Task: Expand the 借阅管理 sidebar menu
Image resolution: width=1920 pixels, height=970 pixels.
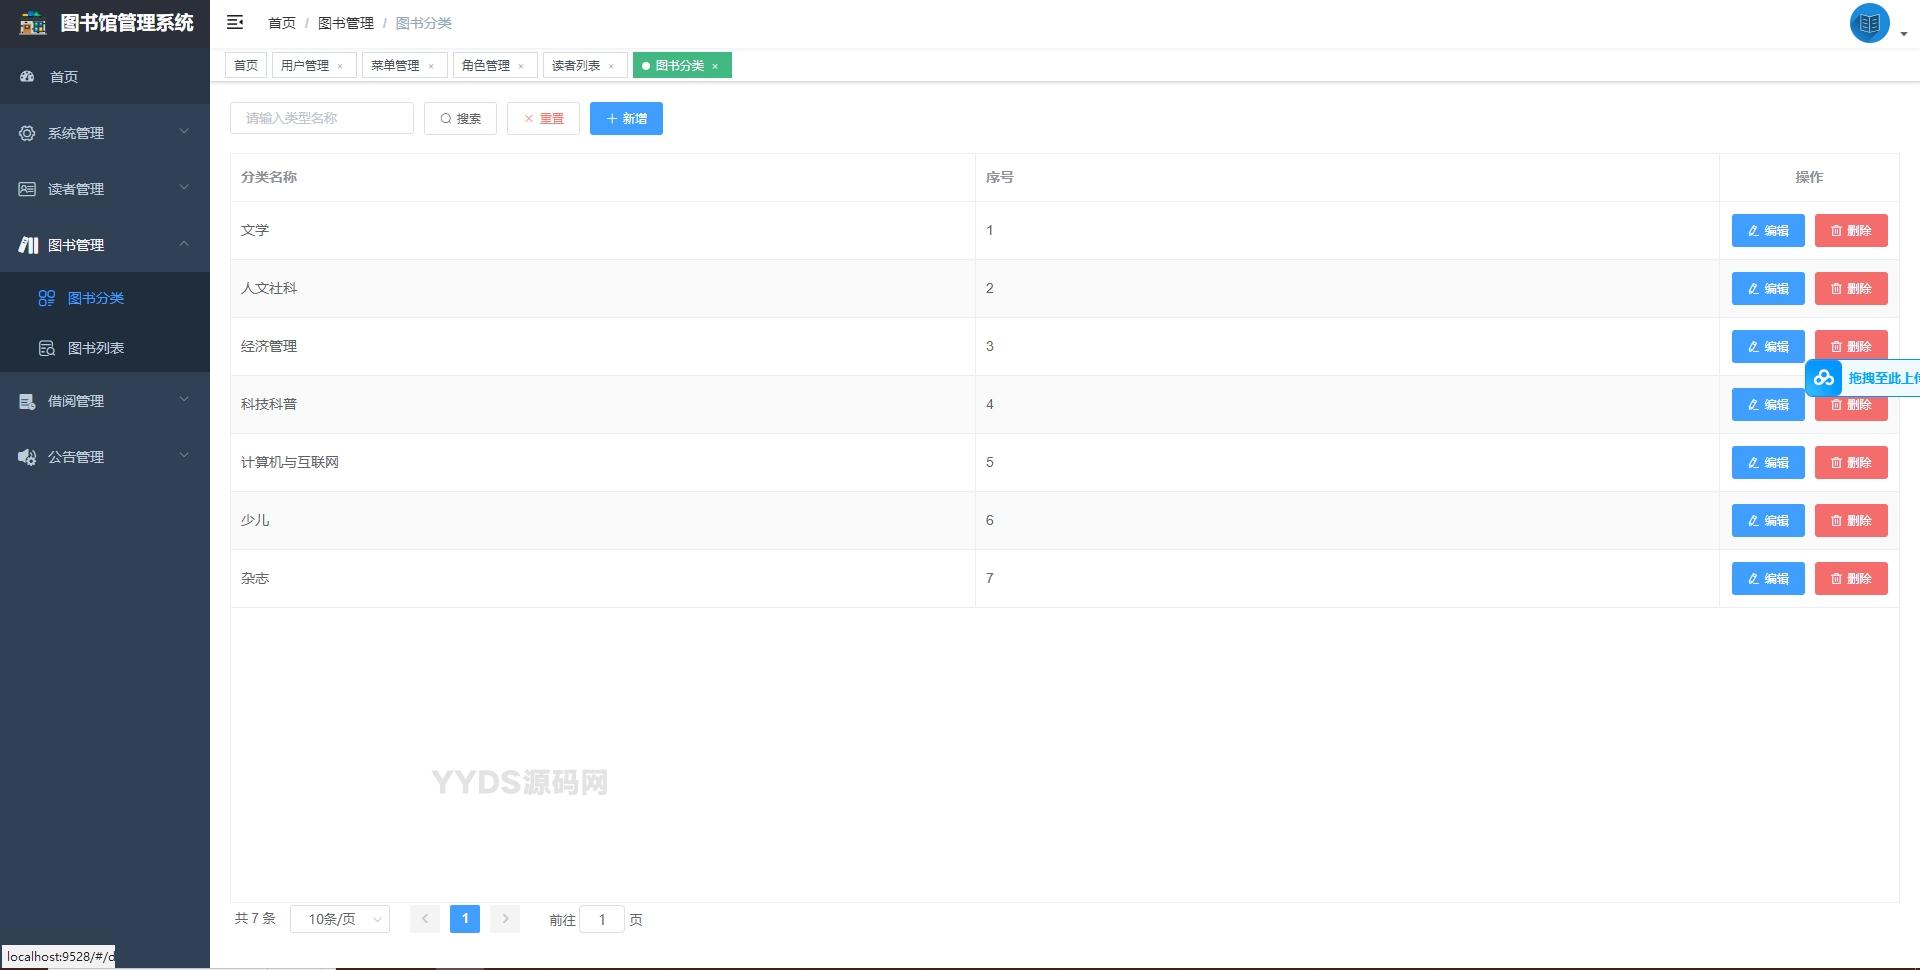Action: [104, 401]
